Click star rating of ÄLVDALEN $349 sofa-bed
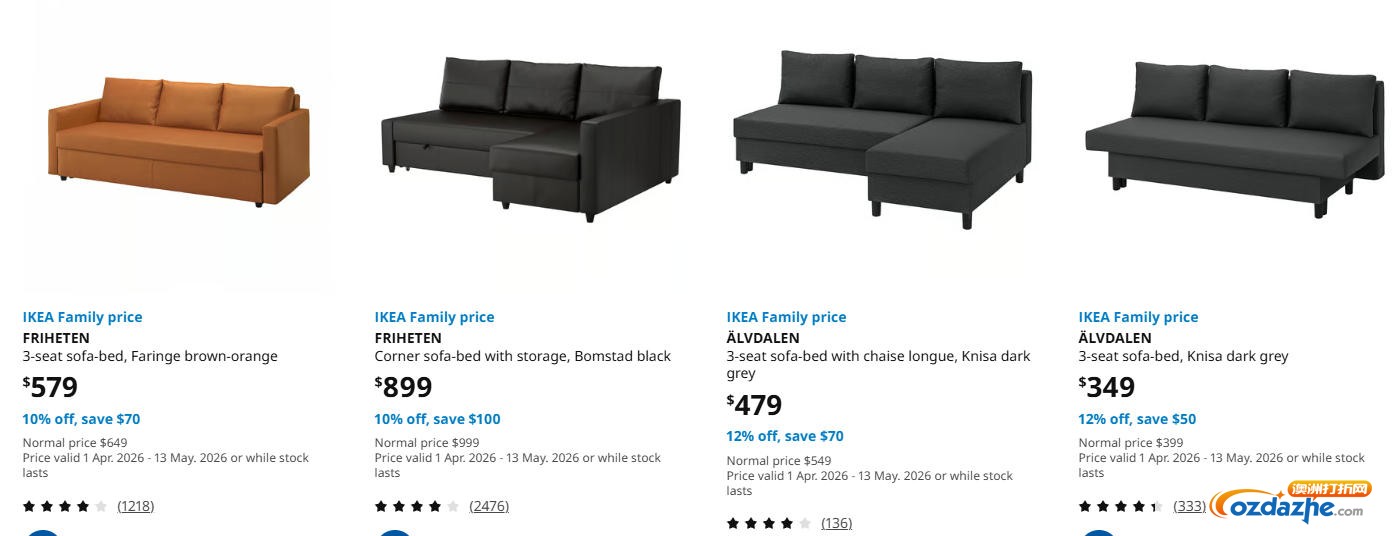 point(1121,506)
